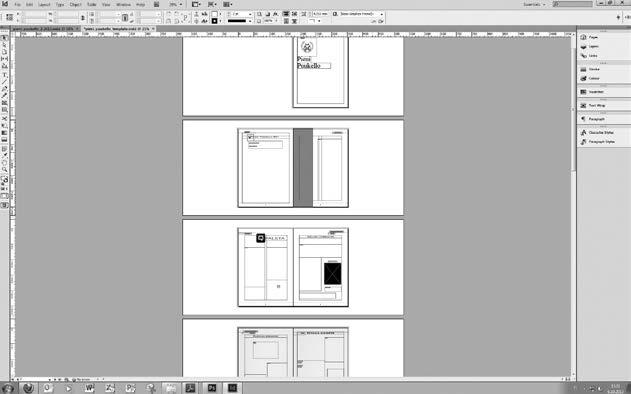Open the Layout menu
The height and width of the screenshot is (394, 631).
[x=44, y=4]
